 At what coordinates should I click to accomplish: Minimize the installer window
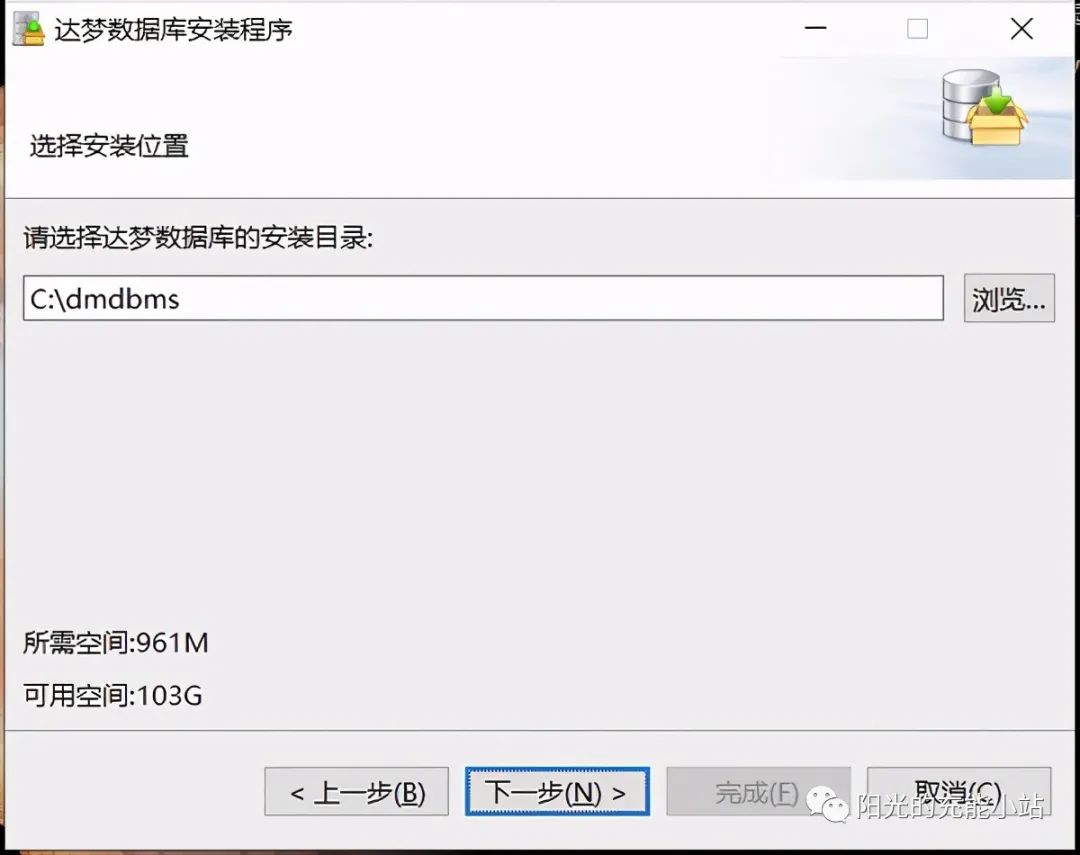pos(816,28)
